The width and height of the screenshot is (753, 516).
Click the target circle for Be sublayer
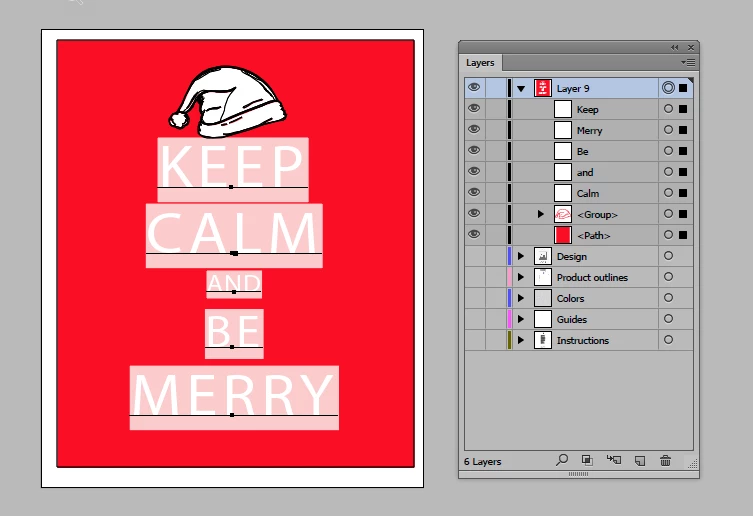click(x=668, y=150)
